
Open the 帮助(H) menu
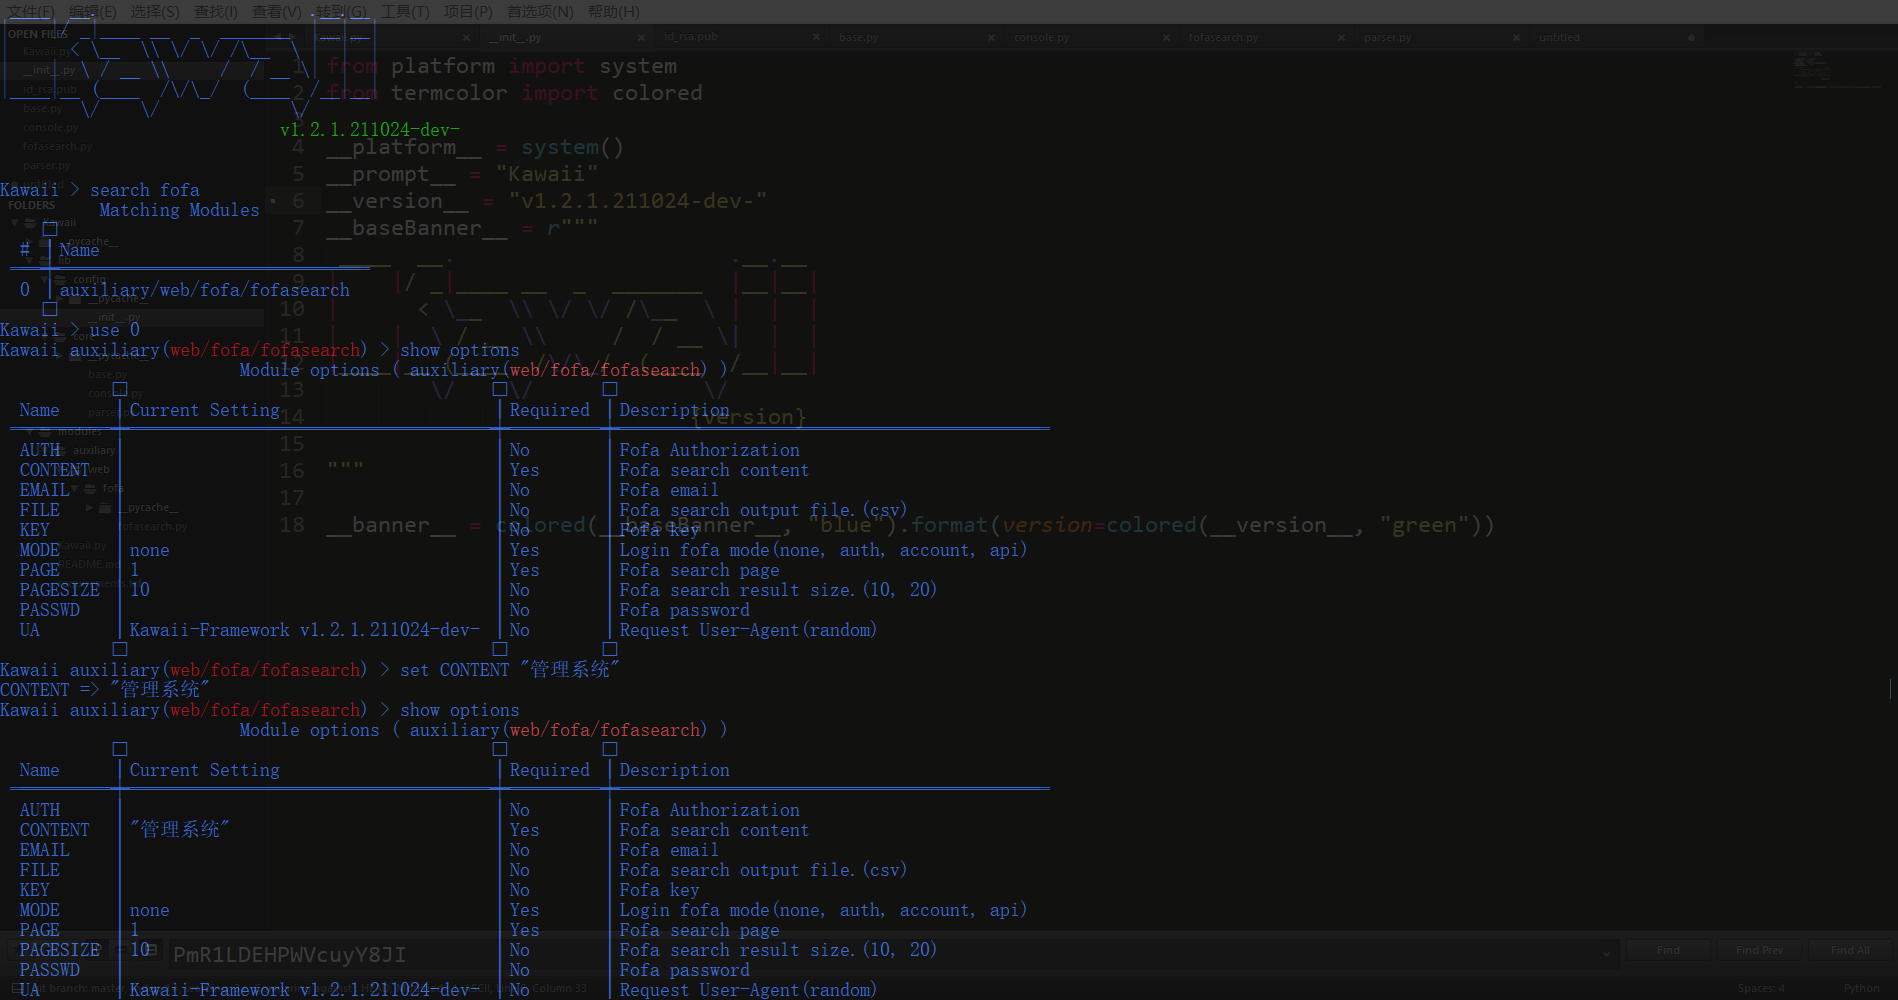[613, 12]
